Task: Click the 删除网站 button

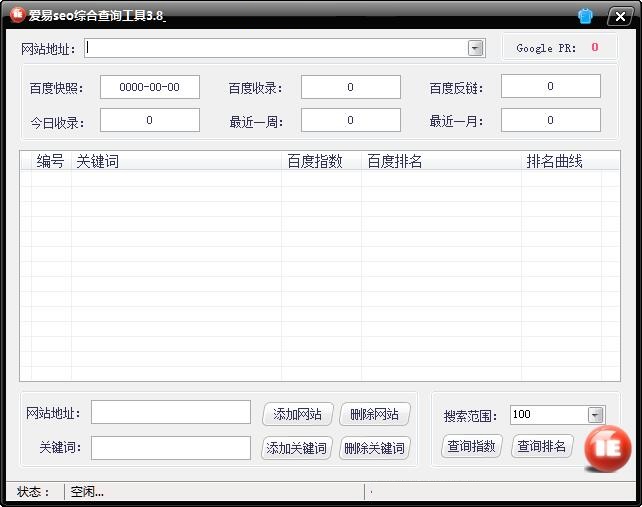Action: point(375,414)
